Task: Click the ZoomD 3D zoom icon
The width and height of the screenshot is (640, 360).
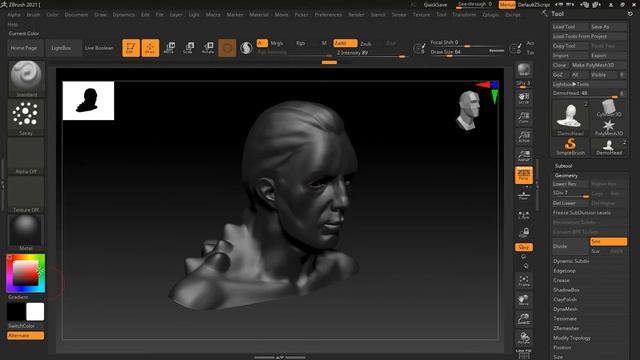Action: 524,319
